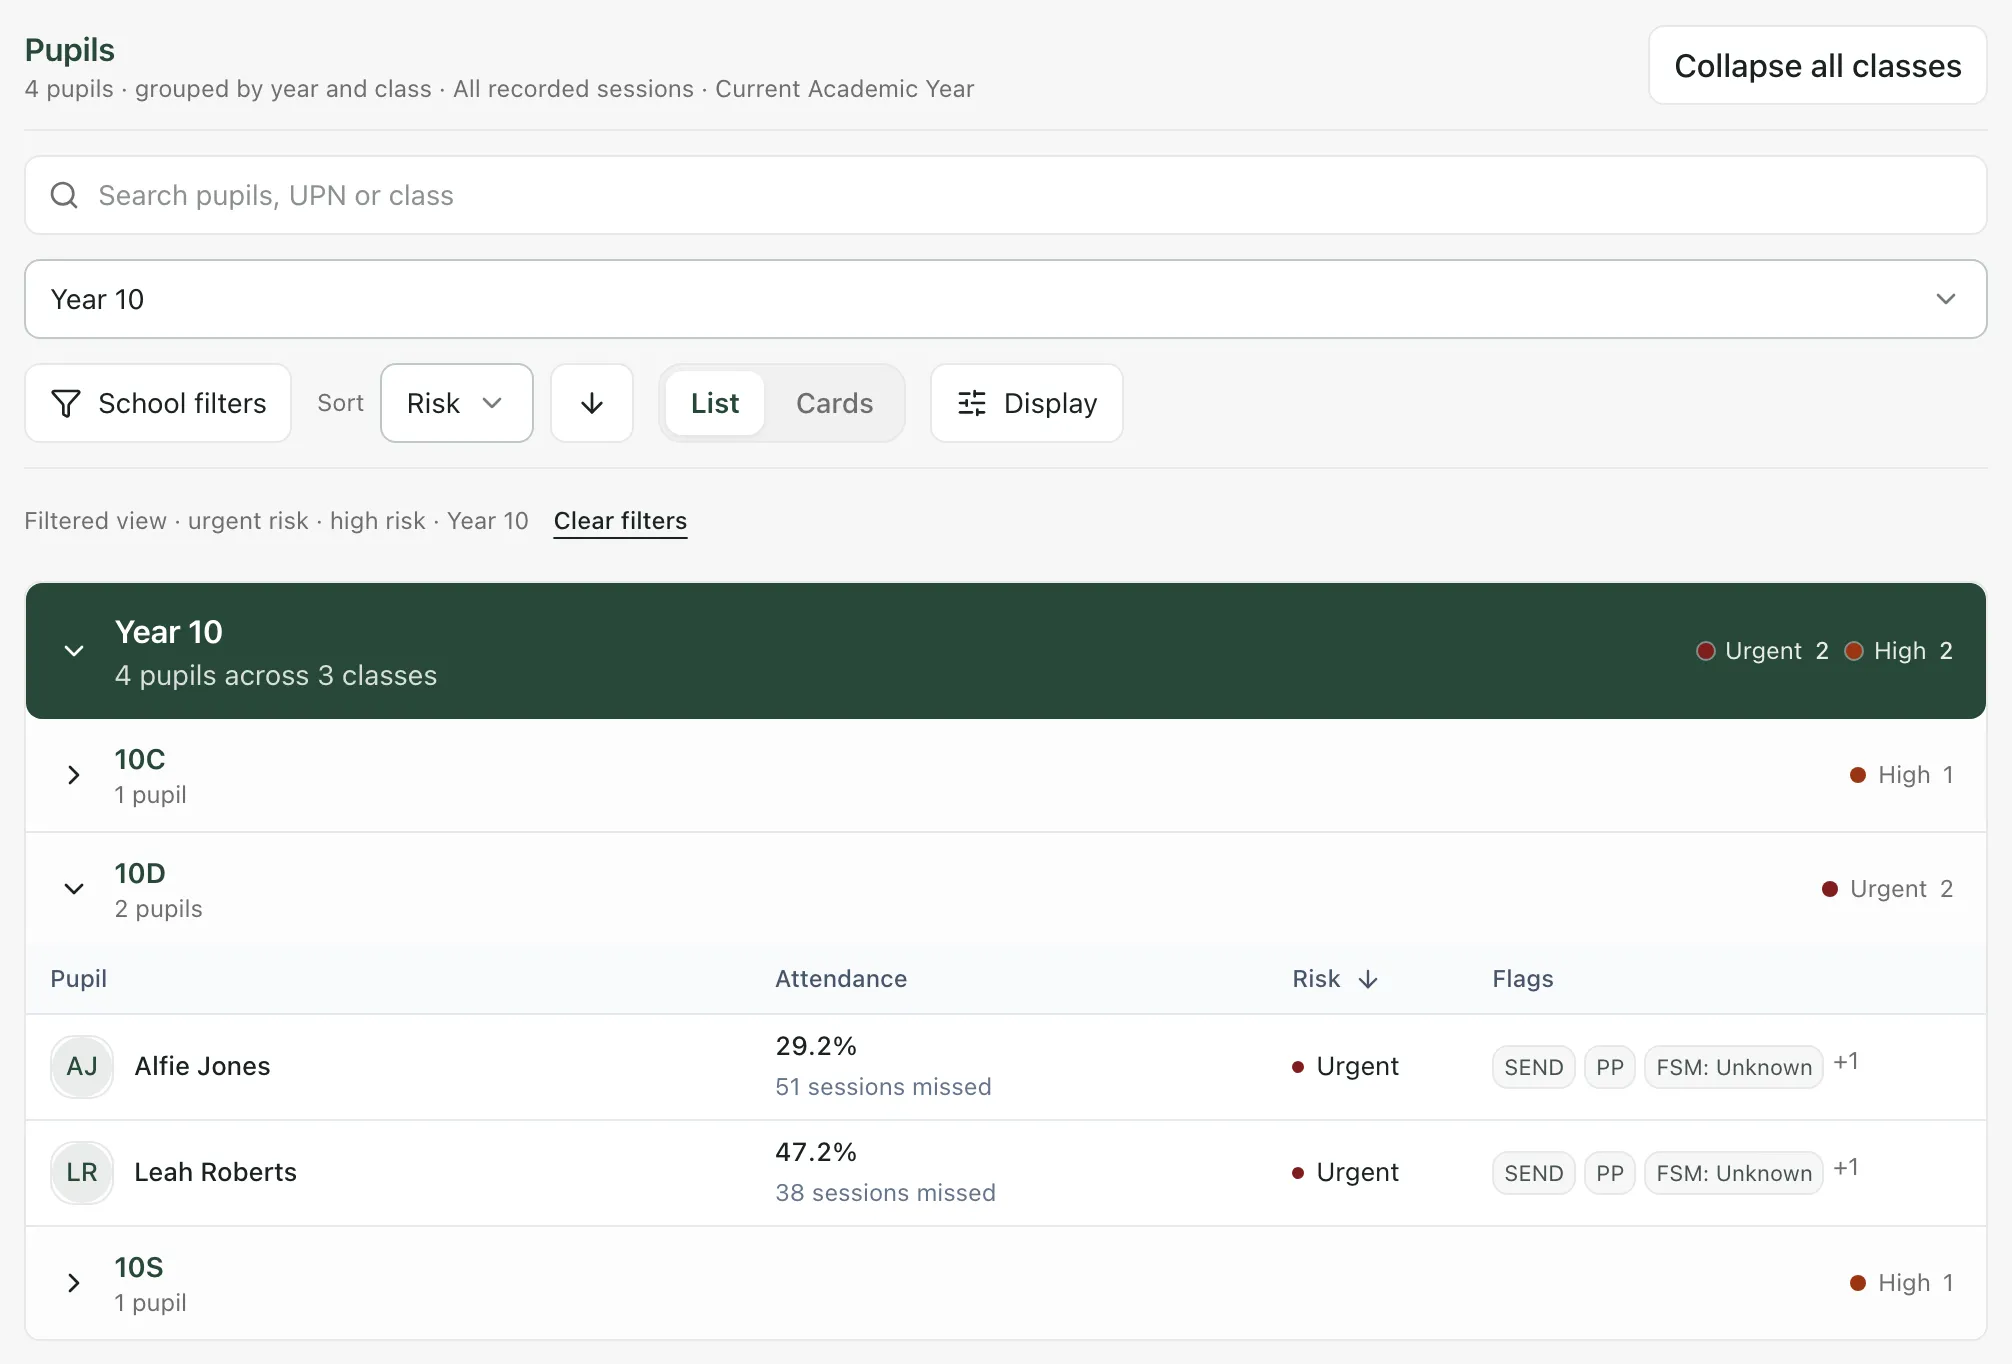
Task: Click FSM: Unknown flag for Alfie Jones
Action: point(1734,1068)
